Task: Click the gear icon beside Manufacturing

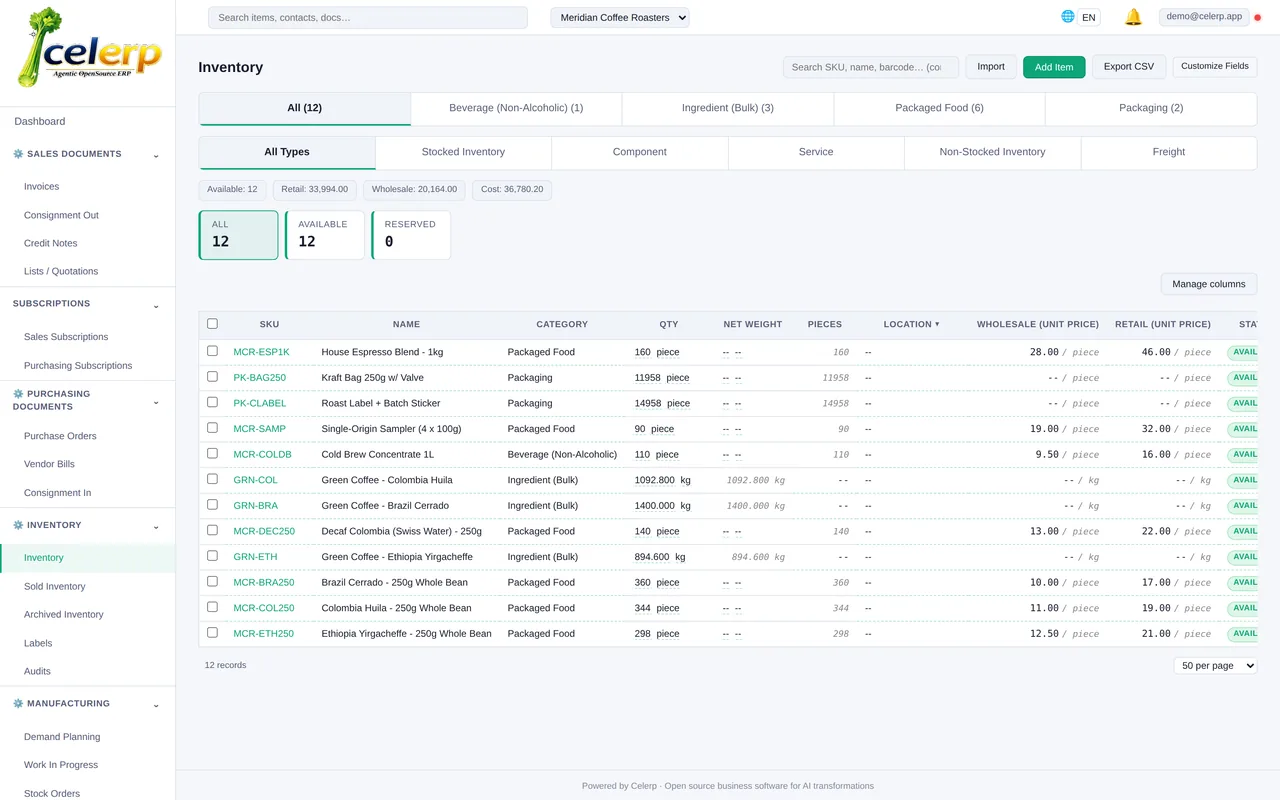Action: (18, 704)
